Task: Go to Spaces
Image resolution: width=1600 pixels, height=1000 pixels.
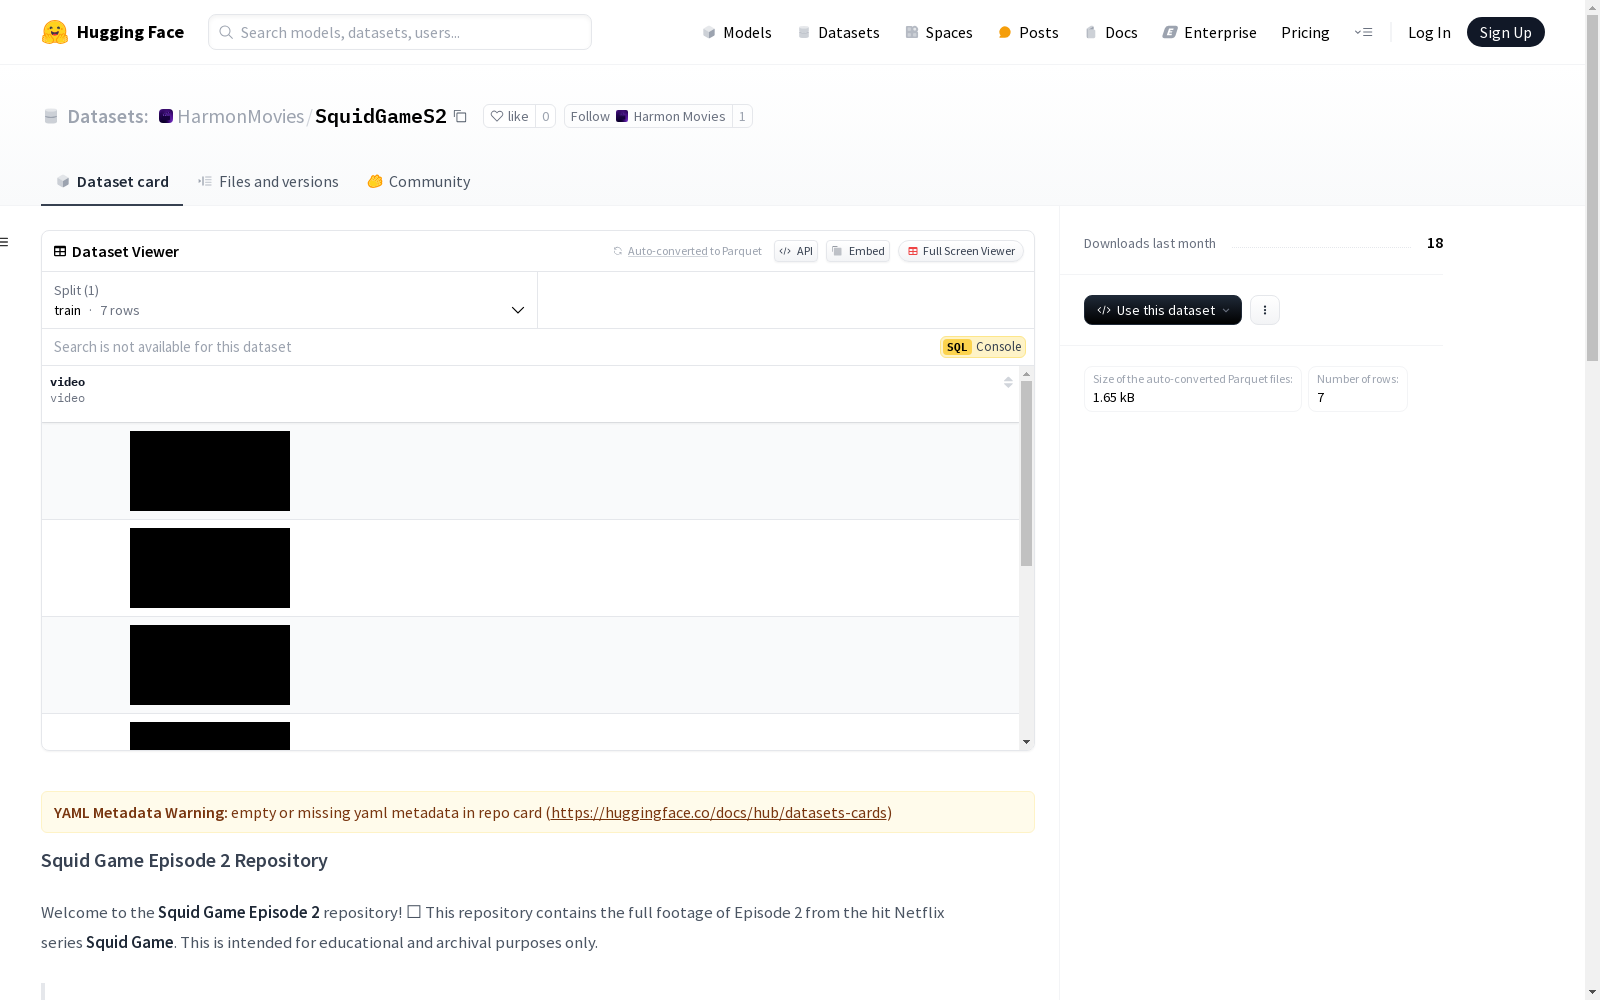Action: [939, 32]
